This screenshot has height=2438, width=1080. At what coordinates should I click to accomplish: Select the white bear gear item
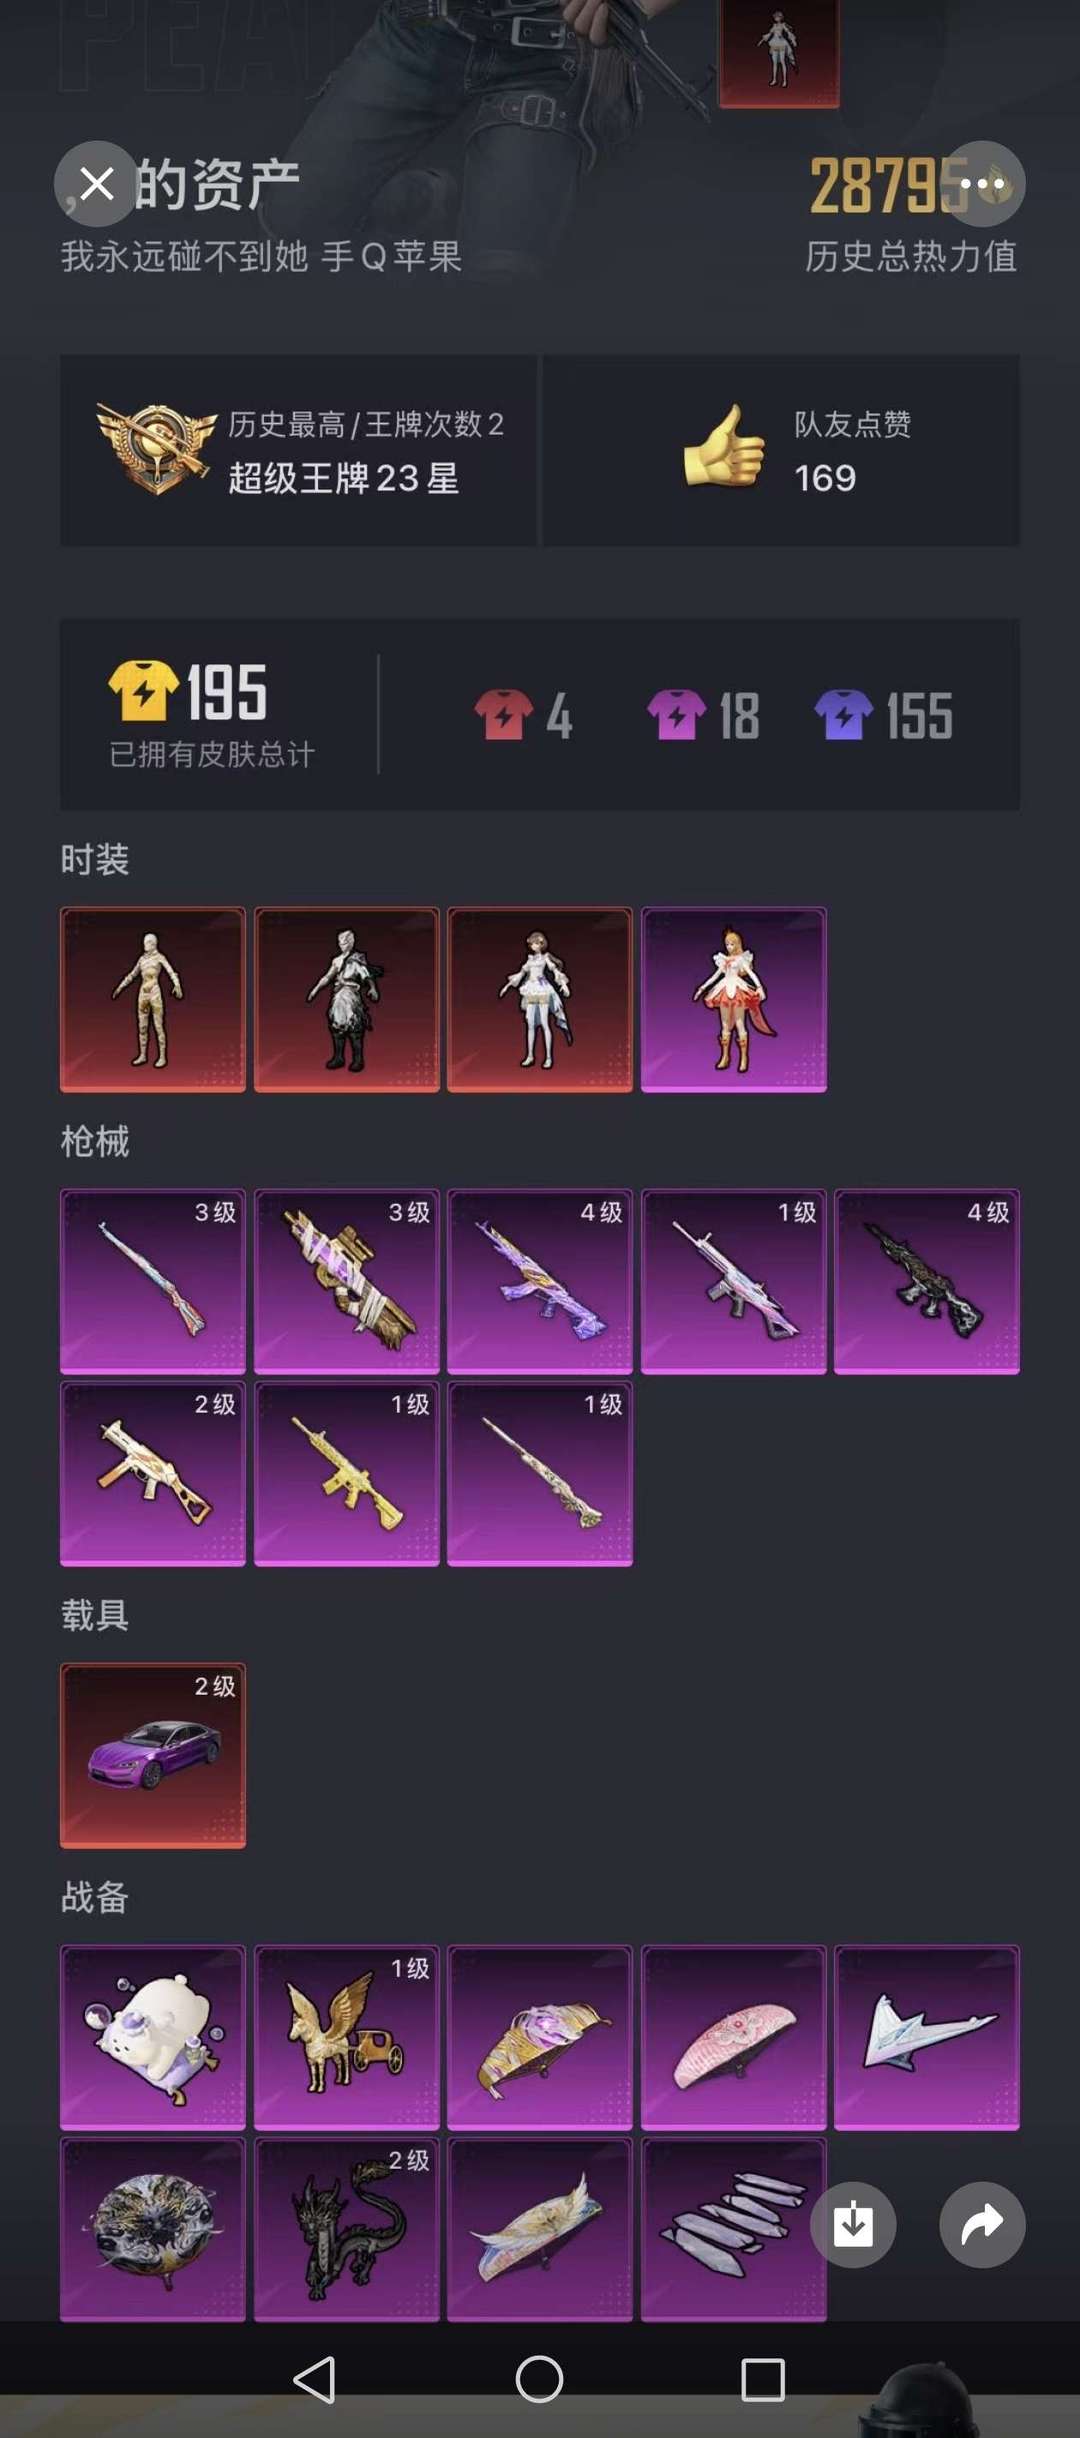pos(153,2037)
